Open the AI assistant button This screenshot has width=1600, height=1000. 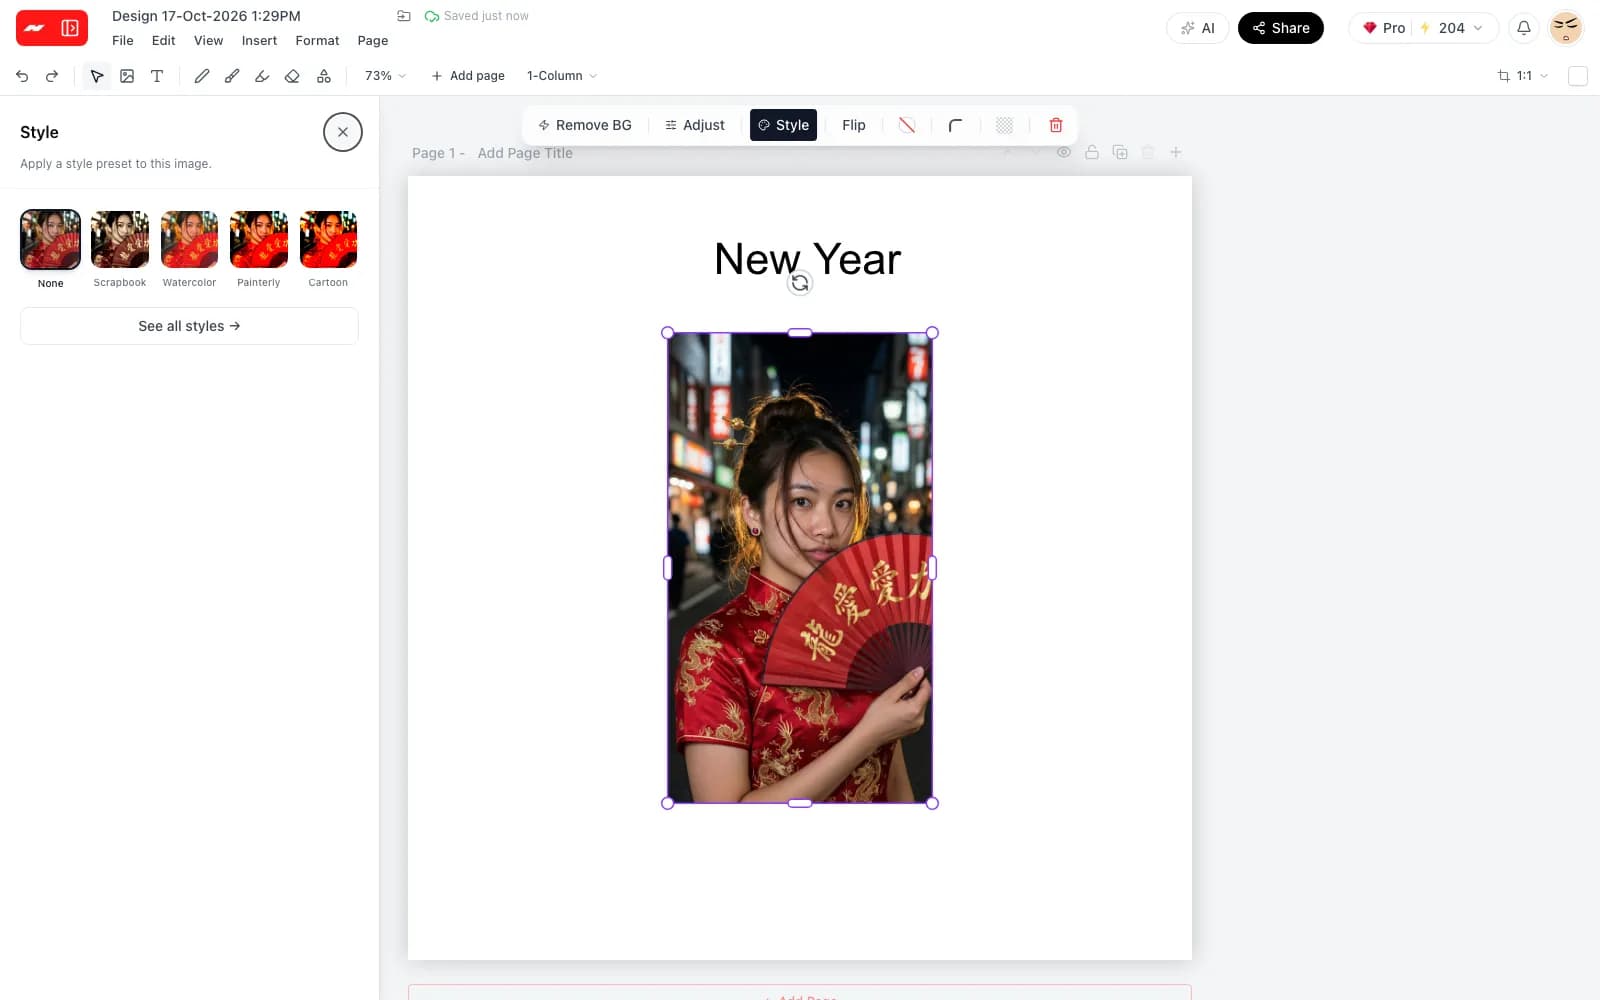1197,28
